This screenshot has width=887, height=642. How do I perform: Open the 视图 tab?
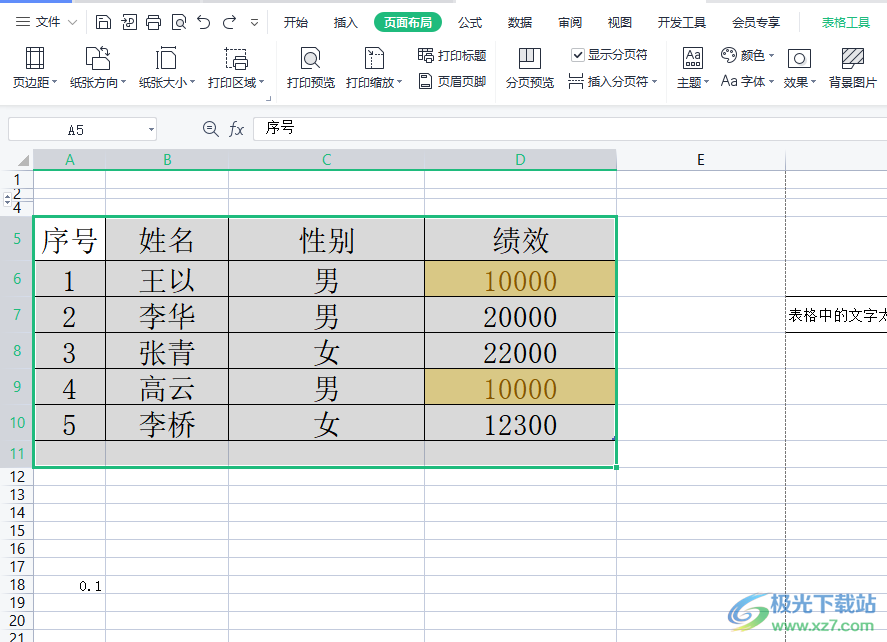coord(619,23)
